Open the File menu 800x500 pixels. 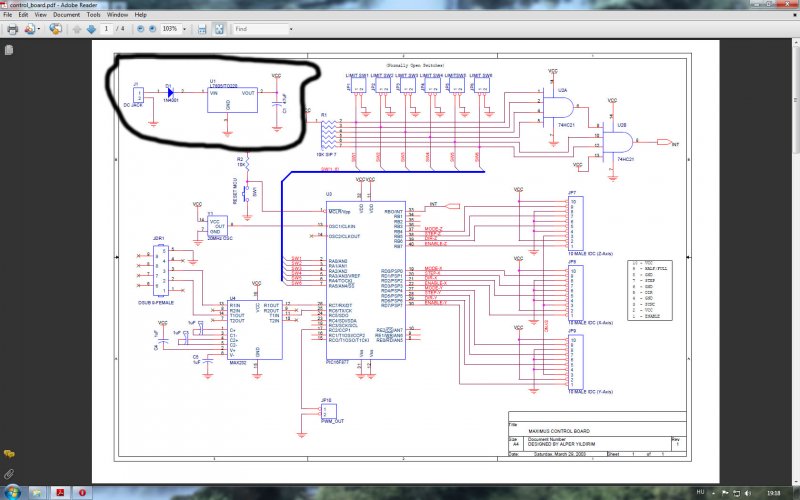click(x=8, y=15)
